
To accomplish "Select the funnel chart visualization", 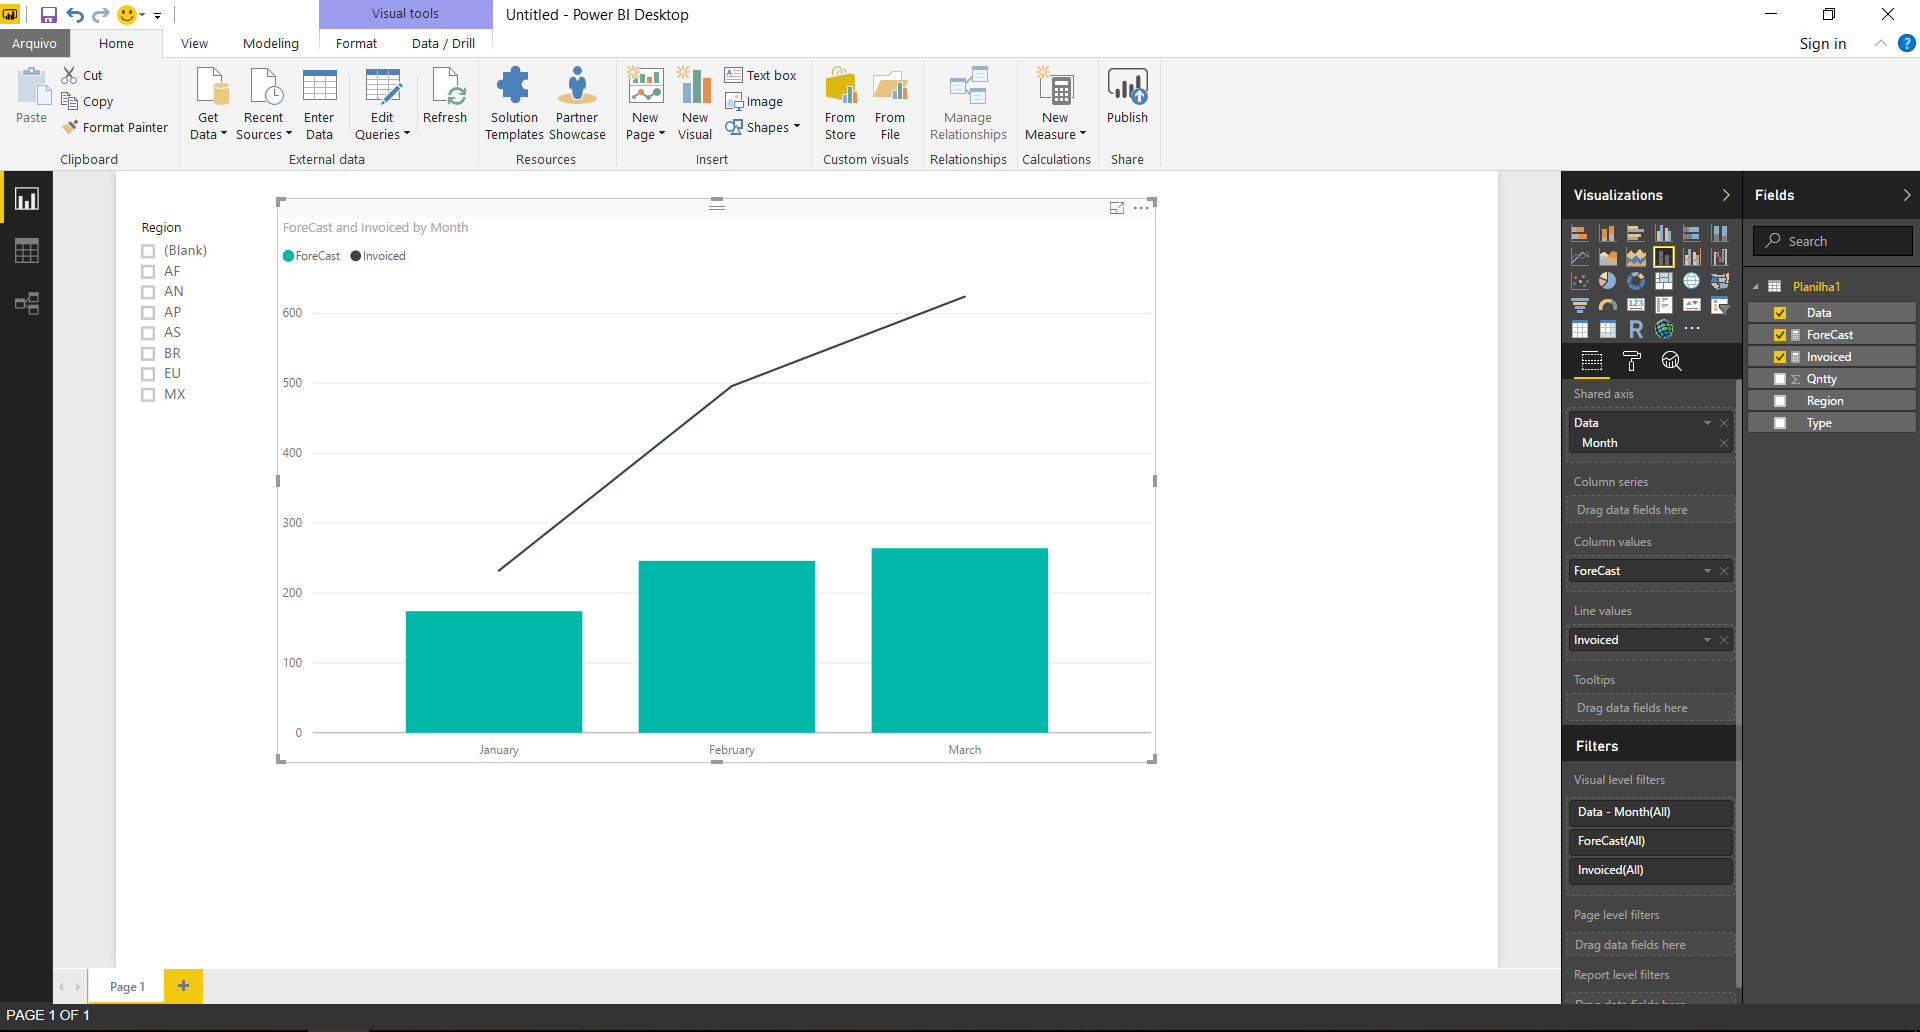I will tap(1580, 305).
